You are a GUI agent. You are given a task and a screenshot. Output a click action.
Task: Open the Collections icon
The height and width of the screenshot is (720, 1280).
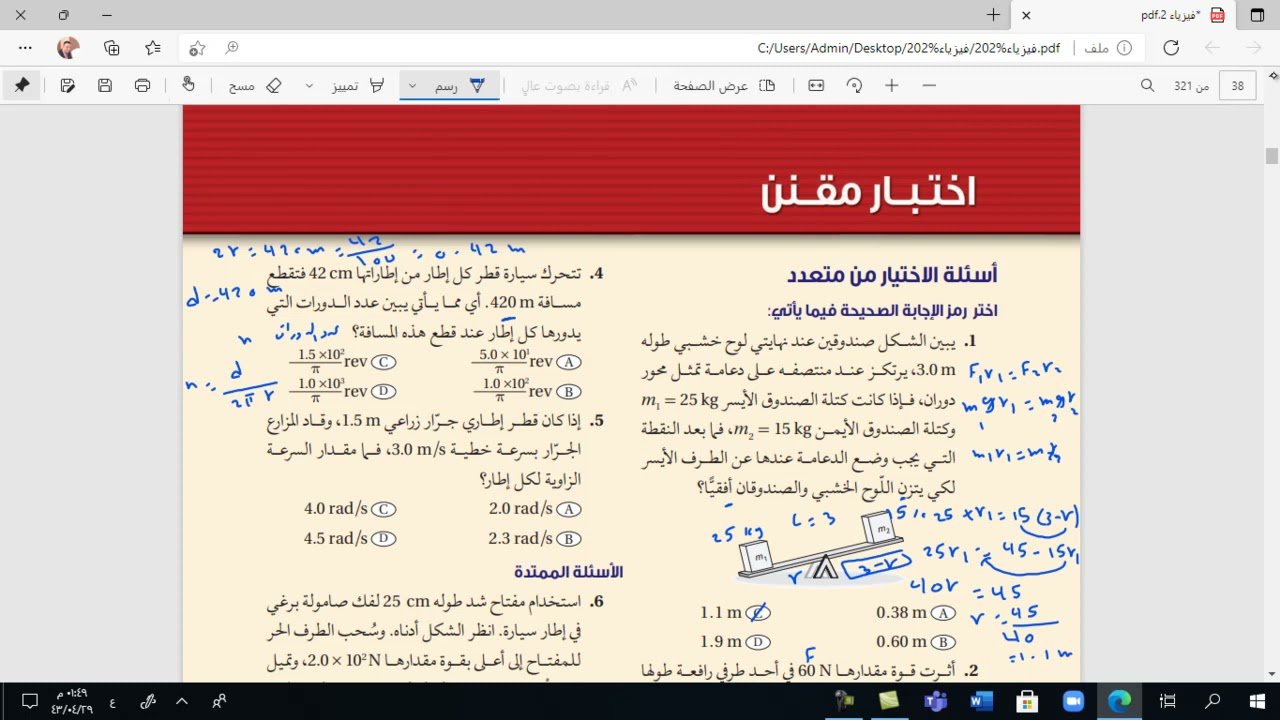[x=111, y=48]
